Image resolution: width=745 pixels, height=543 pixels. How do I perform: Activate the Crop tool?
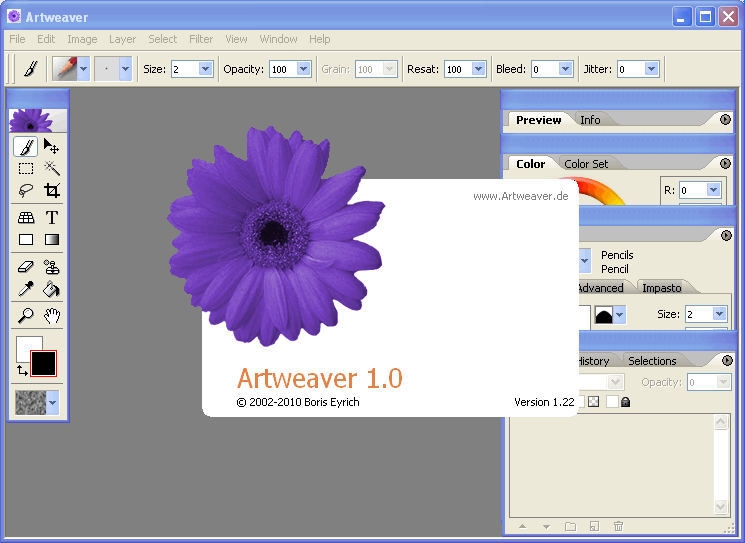[x=51, y=191]
